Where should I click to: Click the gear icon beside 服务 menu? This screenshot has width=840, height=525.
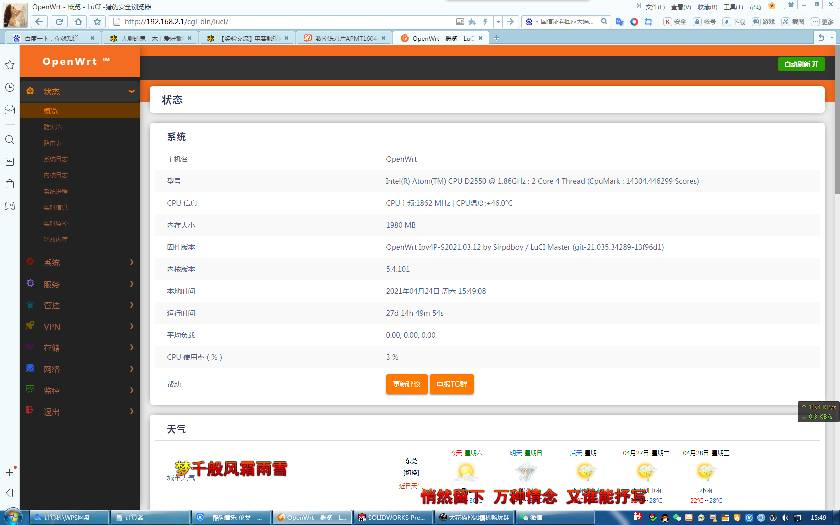(x=31, y=283)
